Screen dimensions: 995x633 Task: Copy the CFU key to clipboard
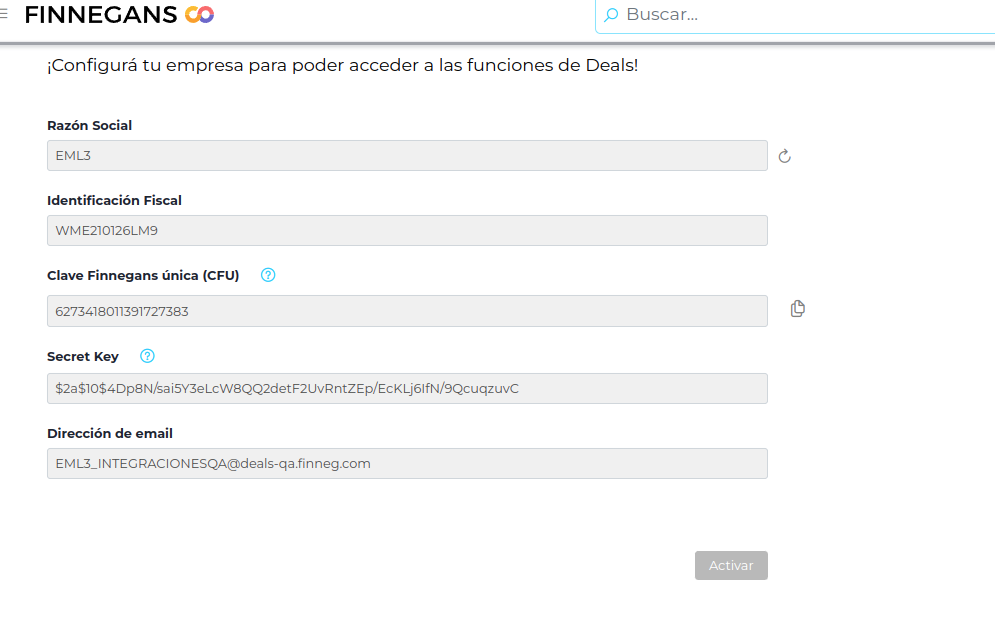coord(797,309)
